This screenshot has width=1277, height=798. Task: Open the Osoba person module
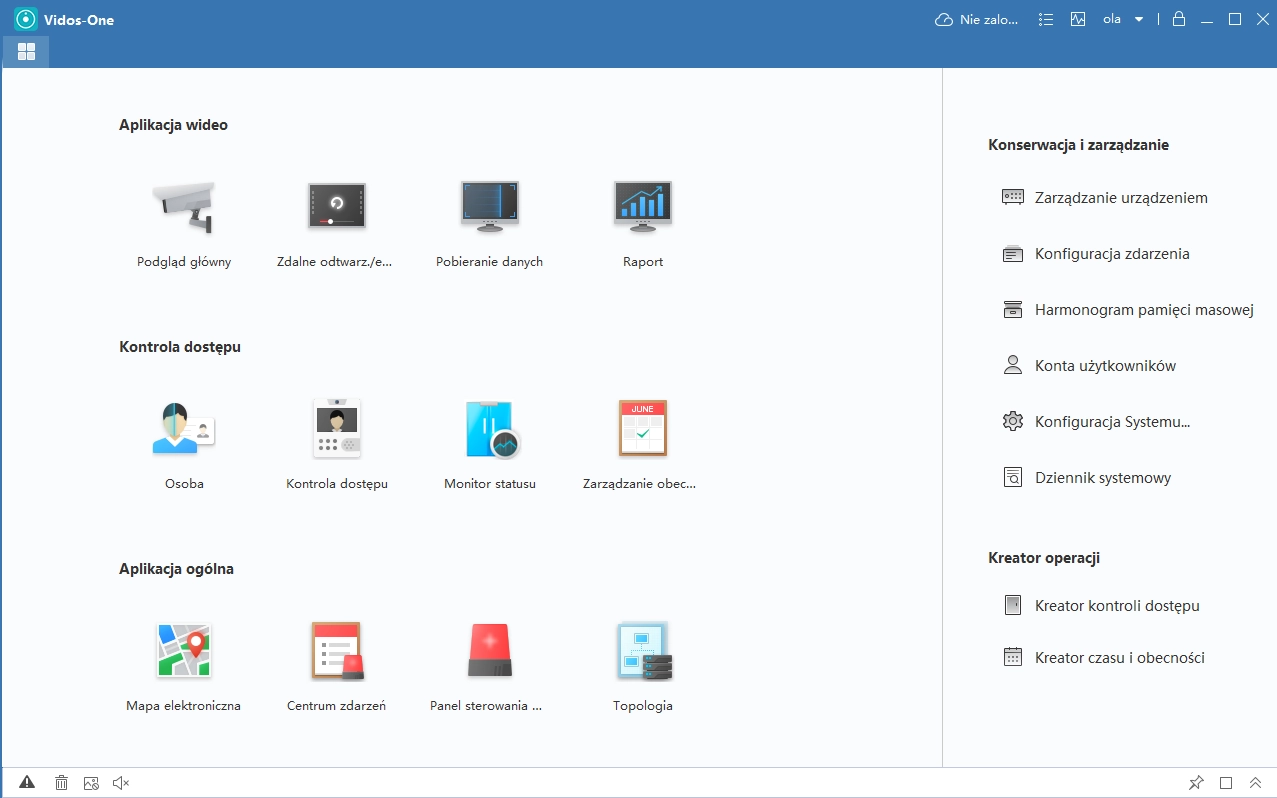(184, 429)
